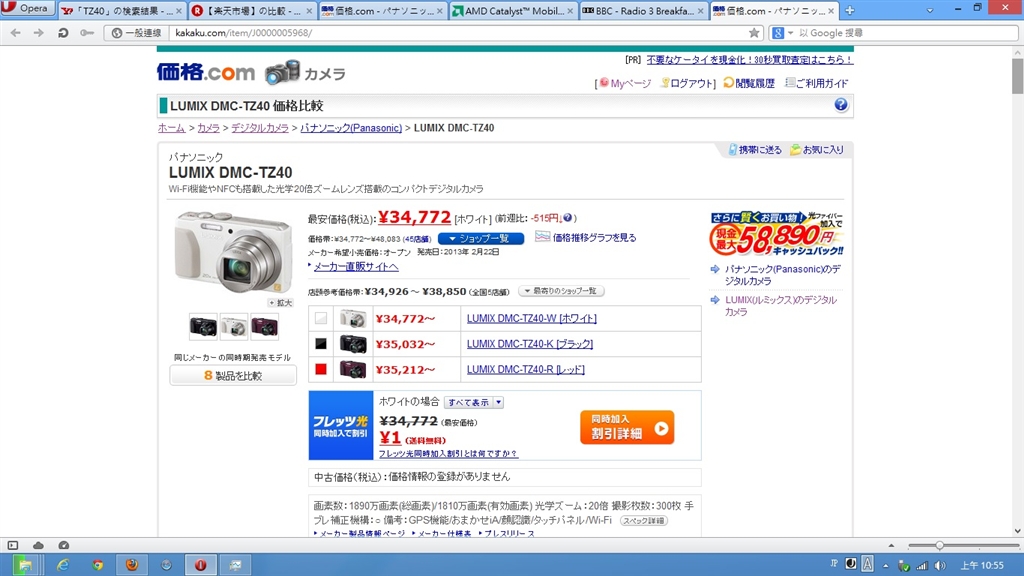Select the black camera thumbnail under main image
Viewport: 1024px width, 576px height.
point(203,326)
